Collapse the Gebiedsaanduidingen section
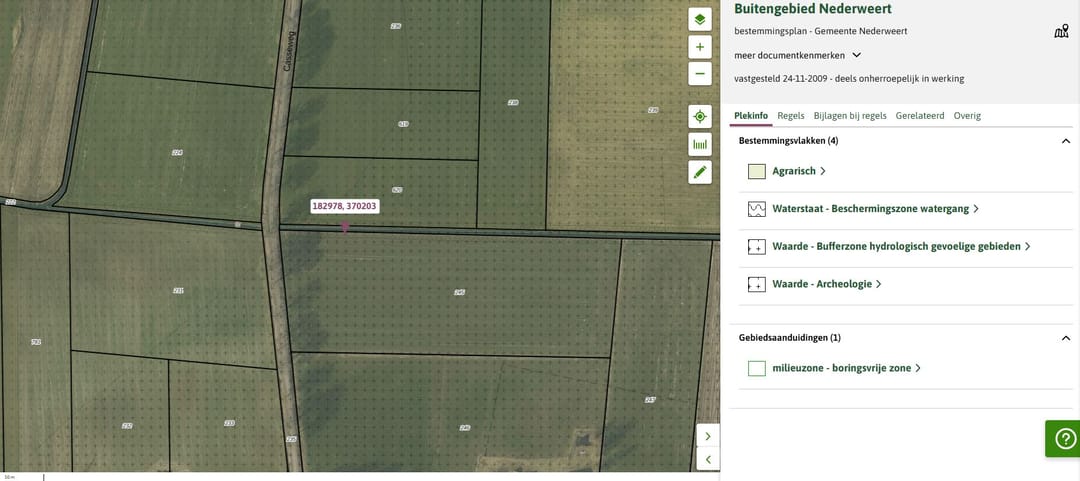The width and height of the screenshot is (1080, 481). pos(1065,338)
